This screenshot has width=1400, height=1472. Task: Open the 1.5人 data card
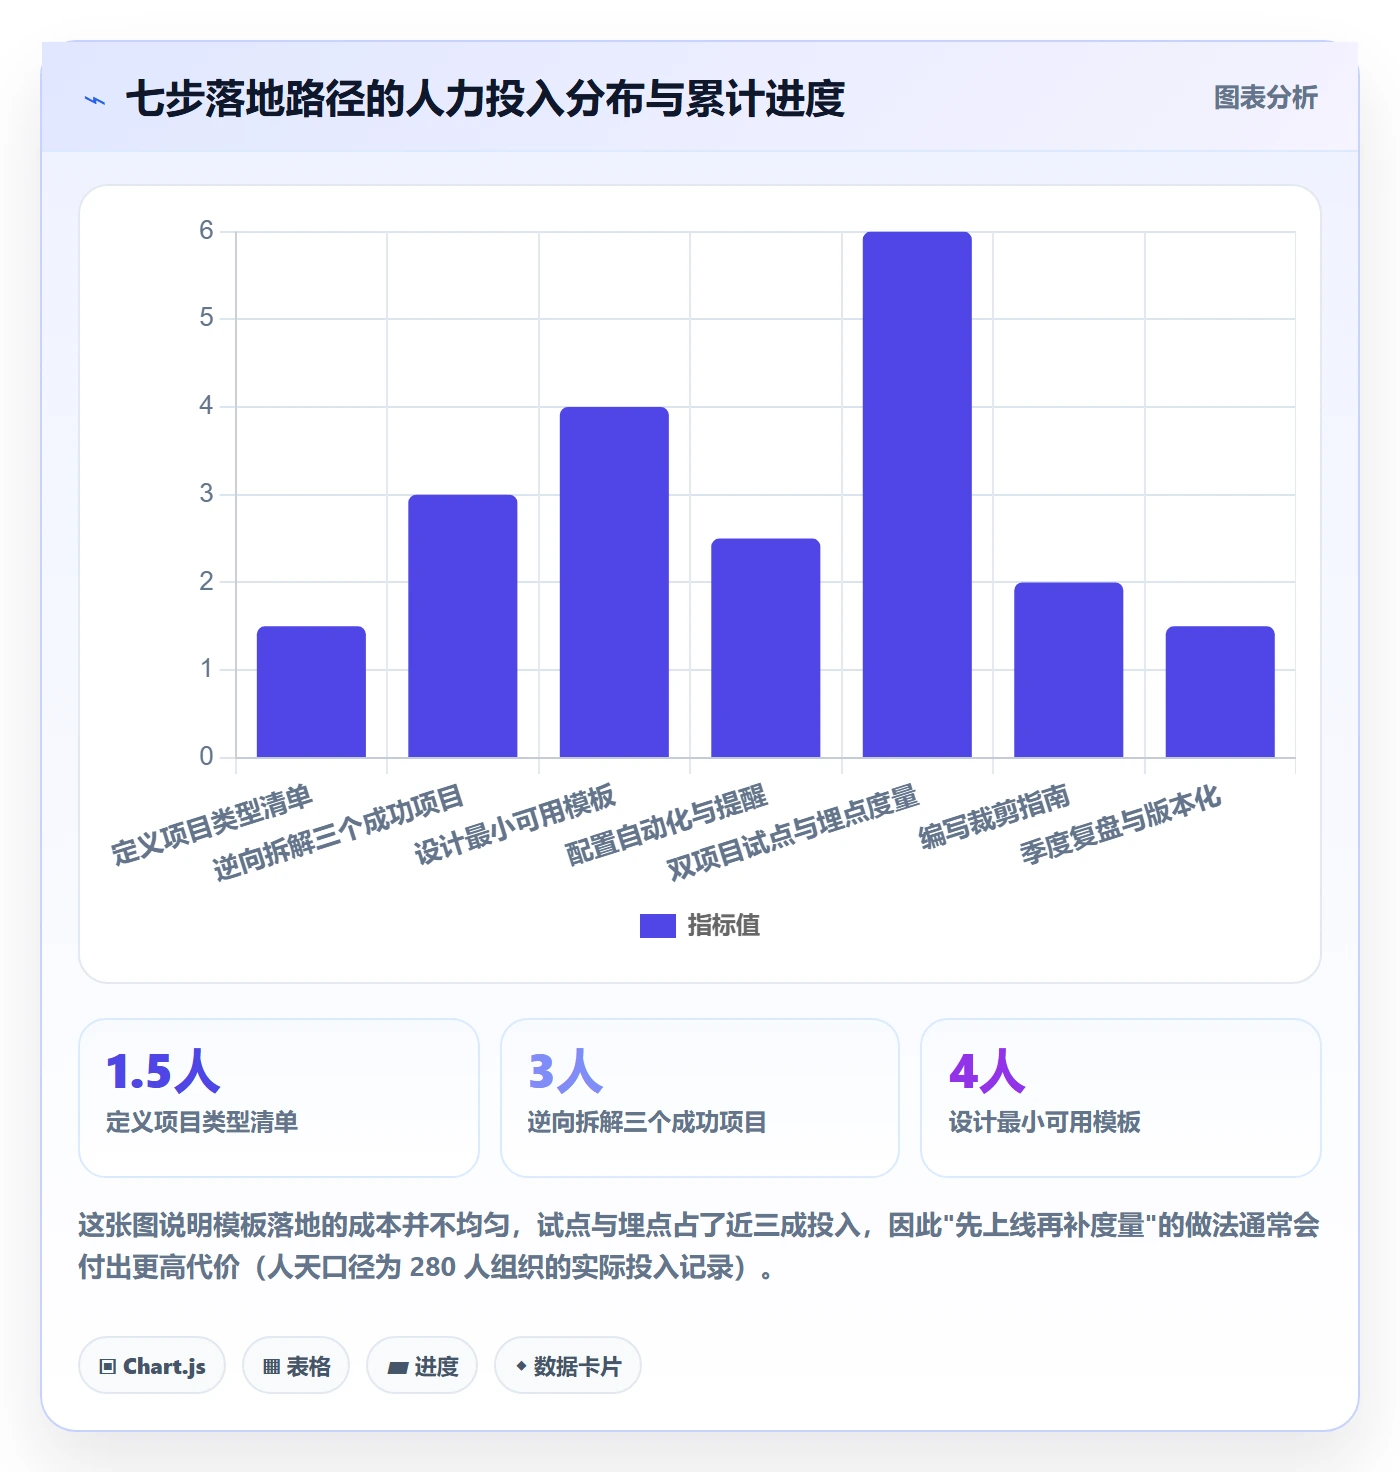tap(279, 1098)
